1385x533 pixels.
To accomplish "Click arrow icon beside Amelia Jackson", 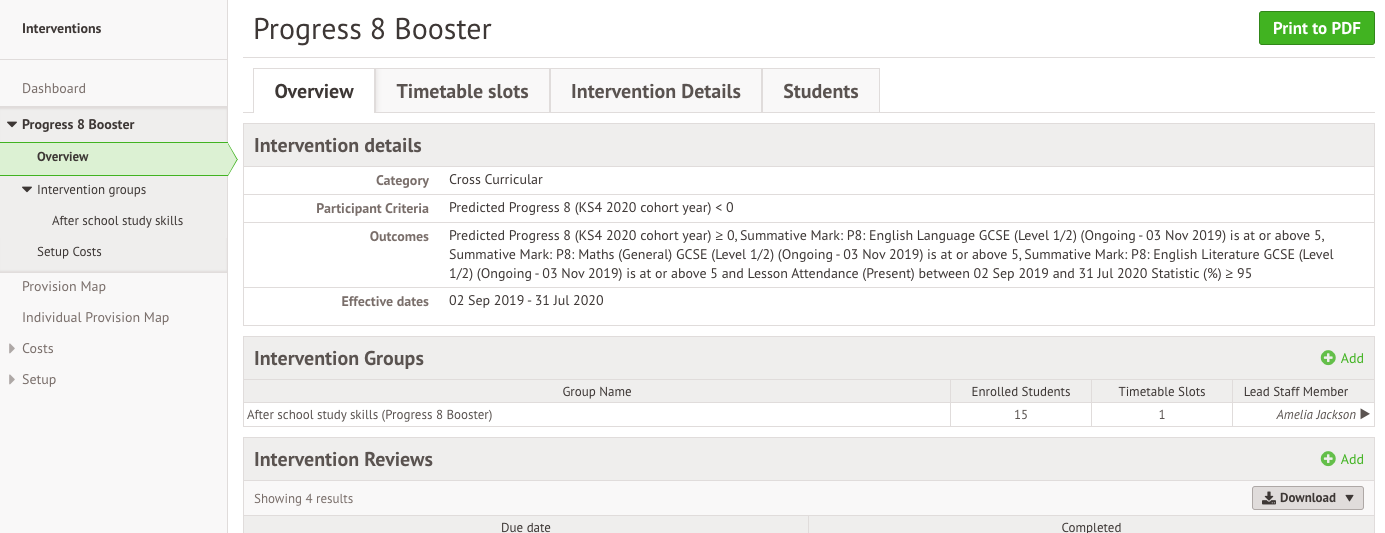I will click(x=1365, y=414).
